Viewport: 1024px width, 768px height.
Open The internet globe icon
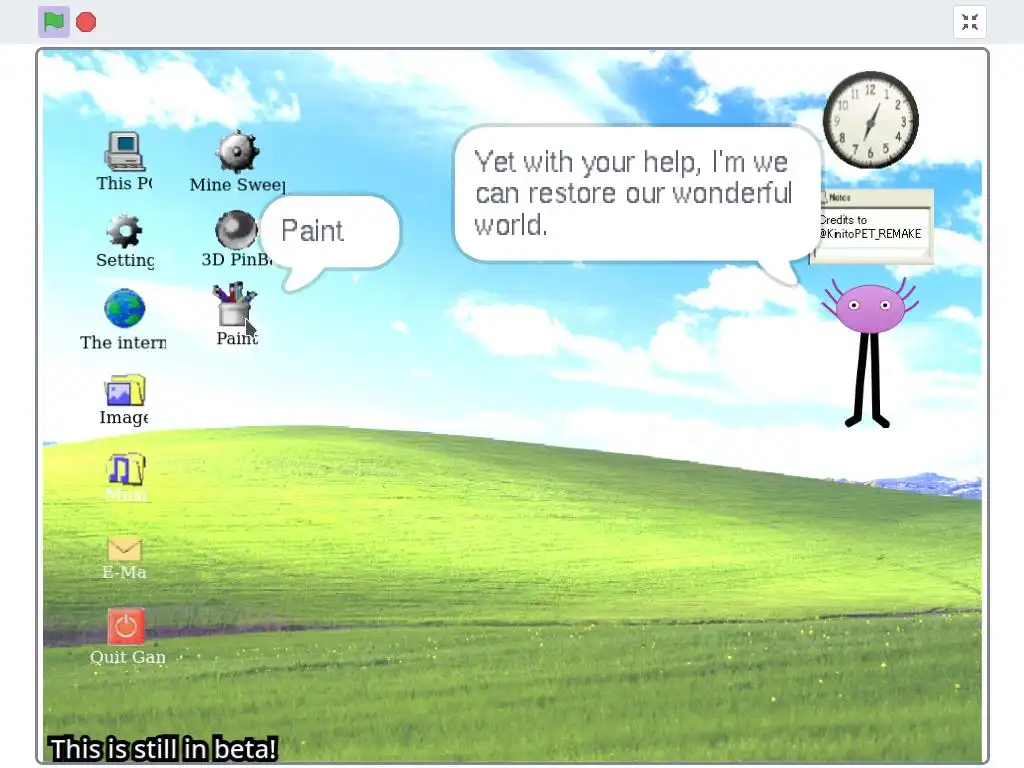tap(124, 308)
